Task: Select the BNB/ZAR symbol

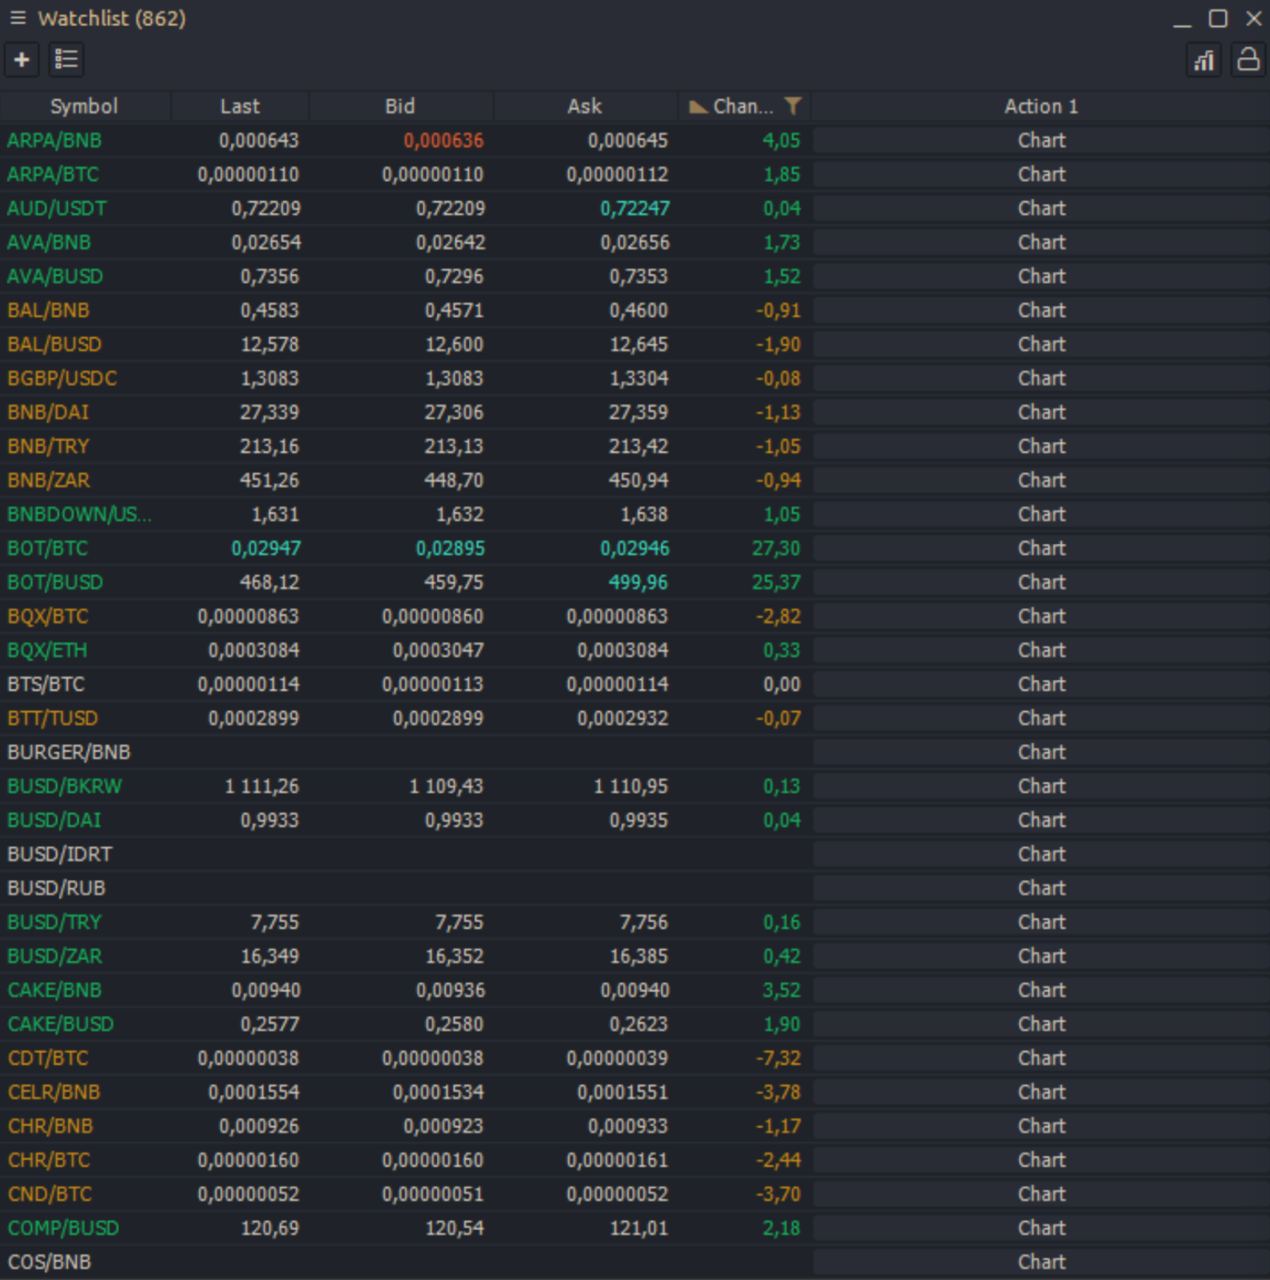Action: click(x=49, y=480)
